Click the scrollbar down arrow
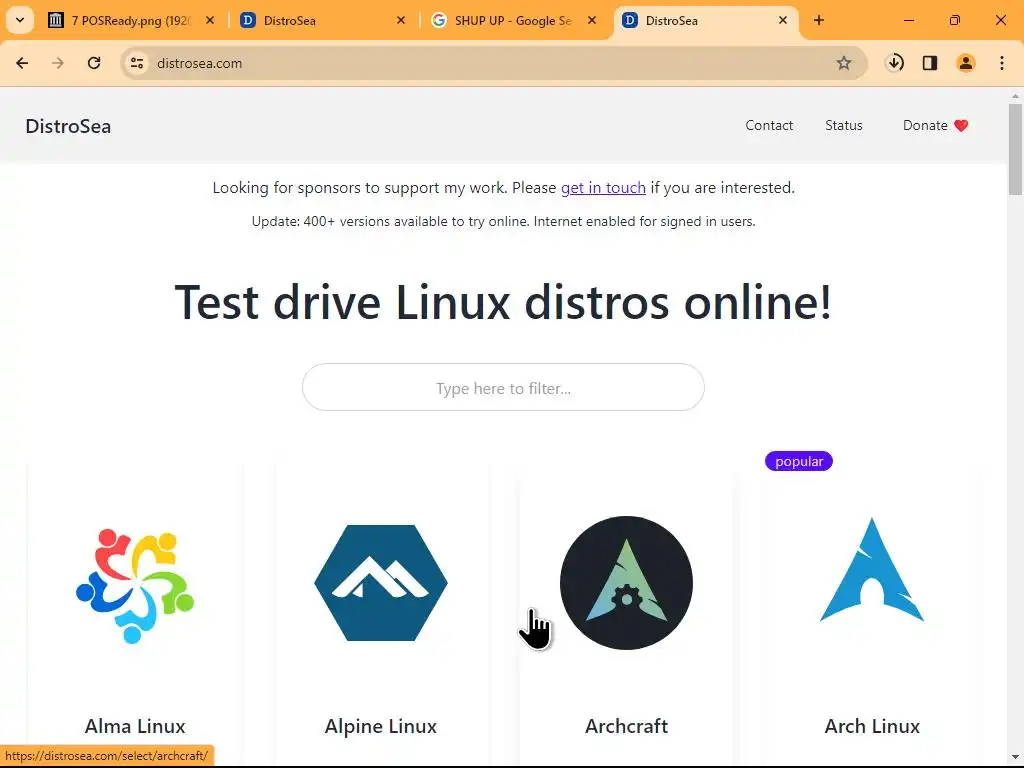1024x768 pixels. point(1015,758)
